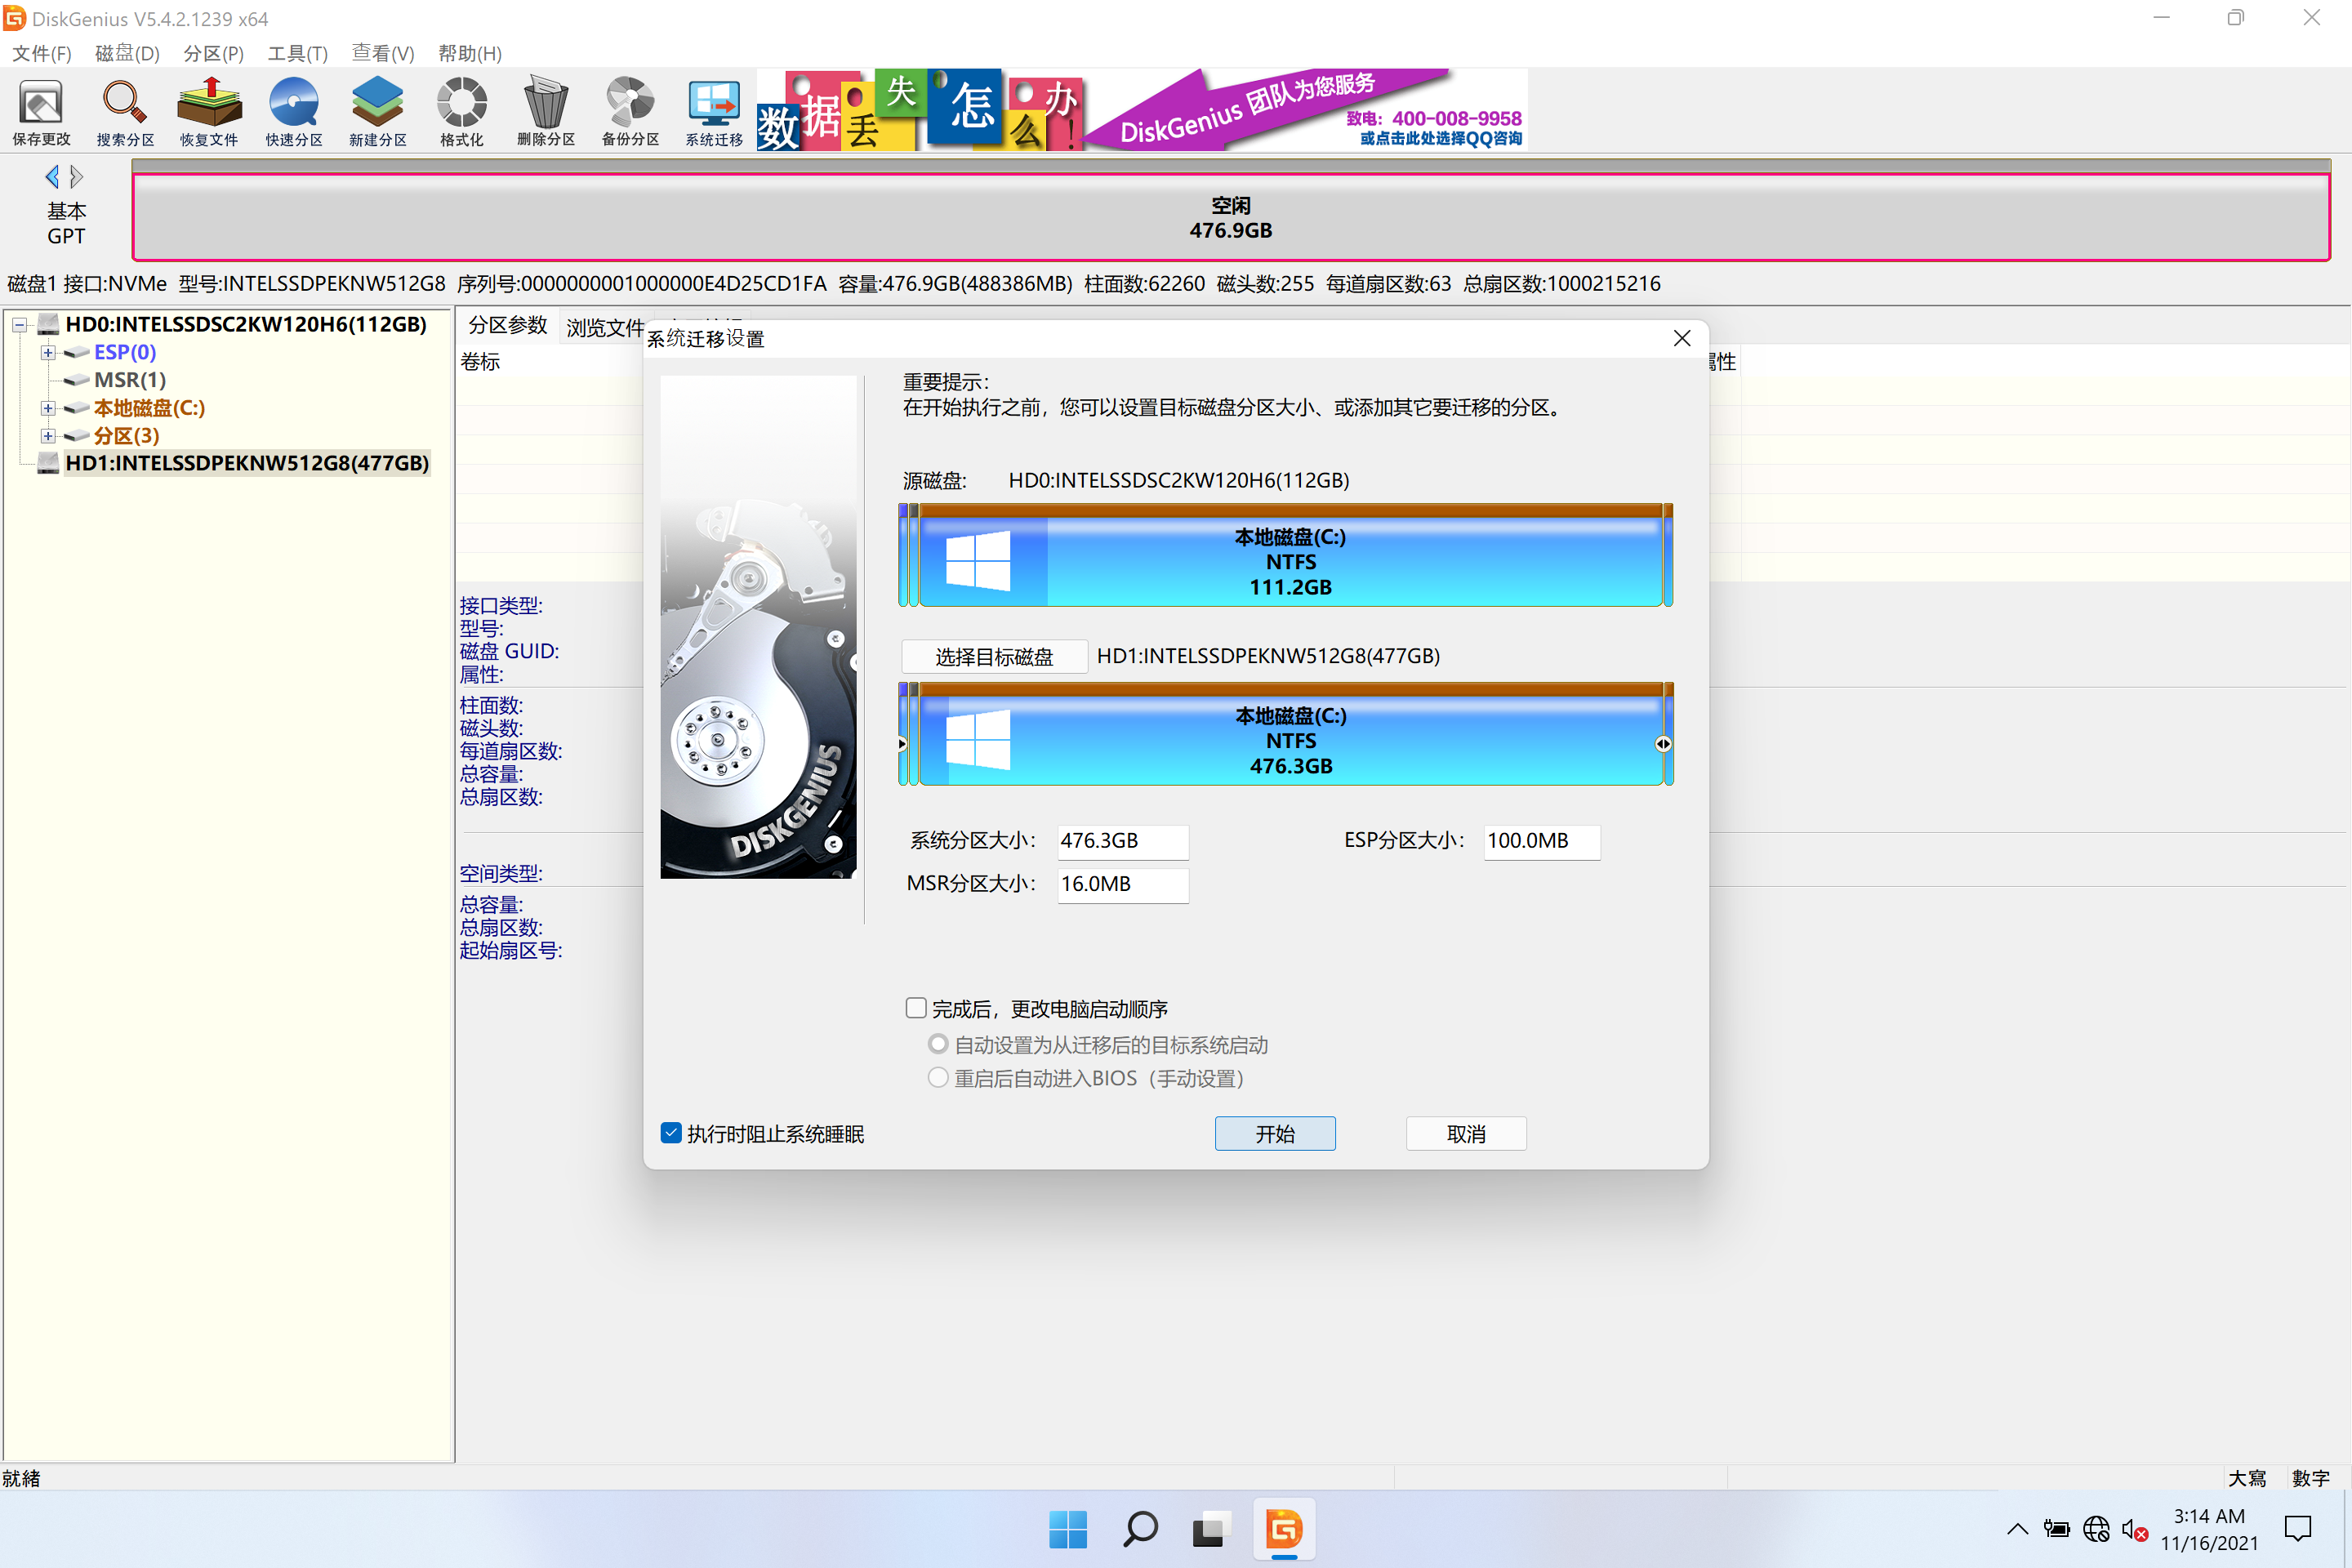Open the notification center icon
Screen dimensions: 2352x1568
coord(2298,1529)
